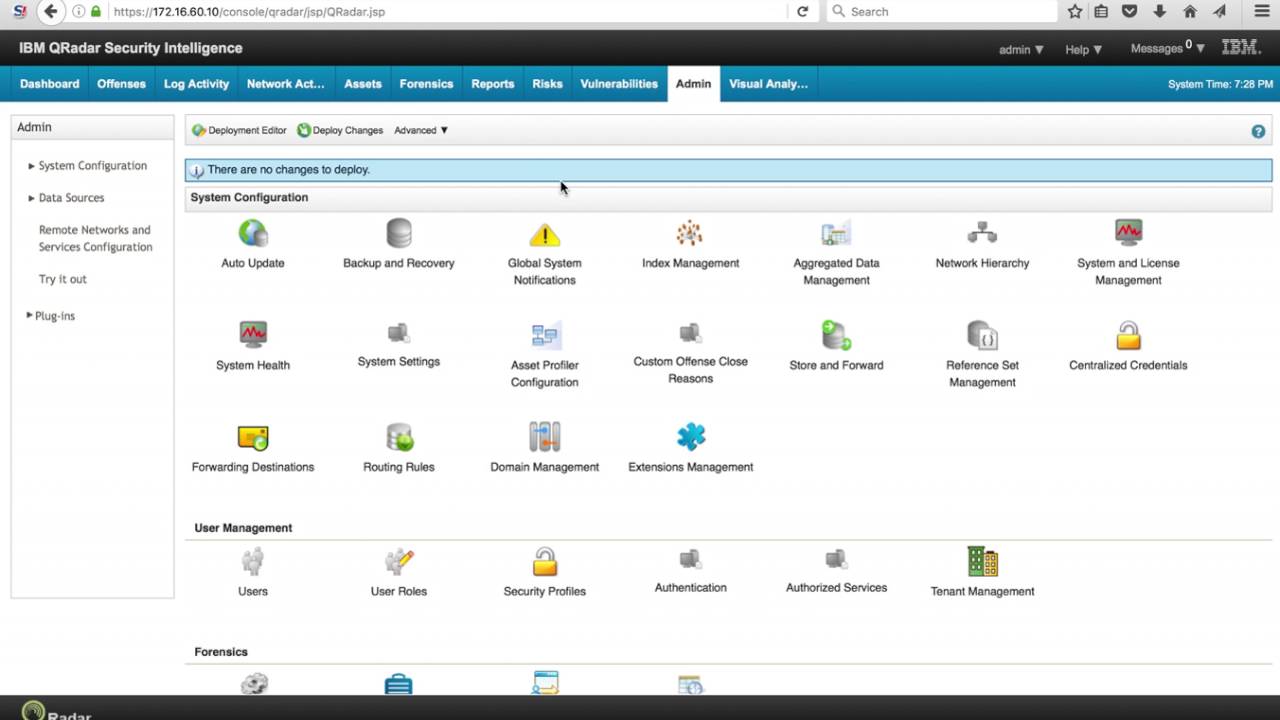Switch to the Visual Analytics tab
The image size is (1280, 720).
[x=768, y=84]
